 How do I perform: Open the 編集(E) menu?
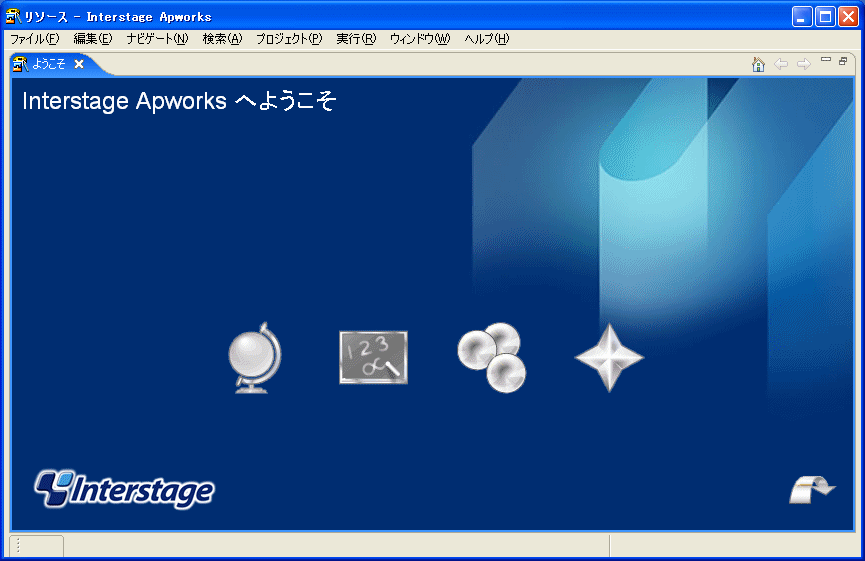(93, 39)
